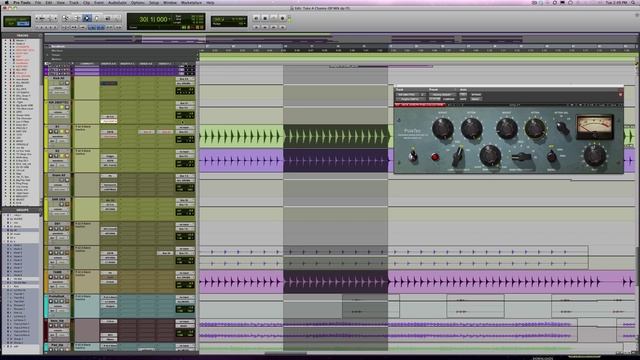Click the grid and nudge value display

[x=229, y=21]
